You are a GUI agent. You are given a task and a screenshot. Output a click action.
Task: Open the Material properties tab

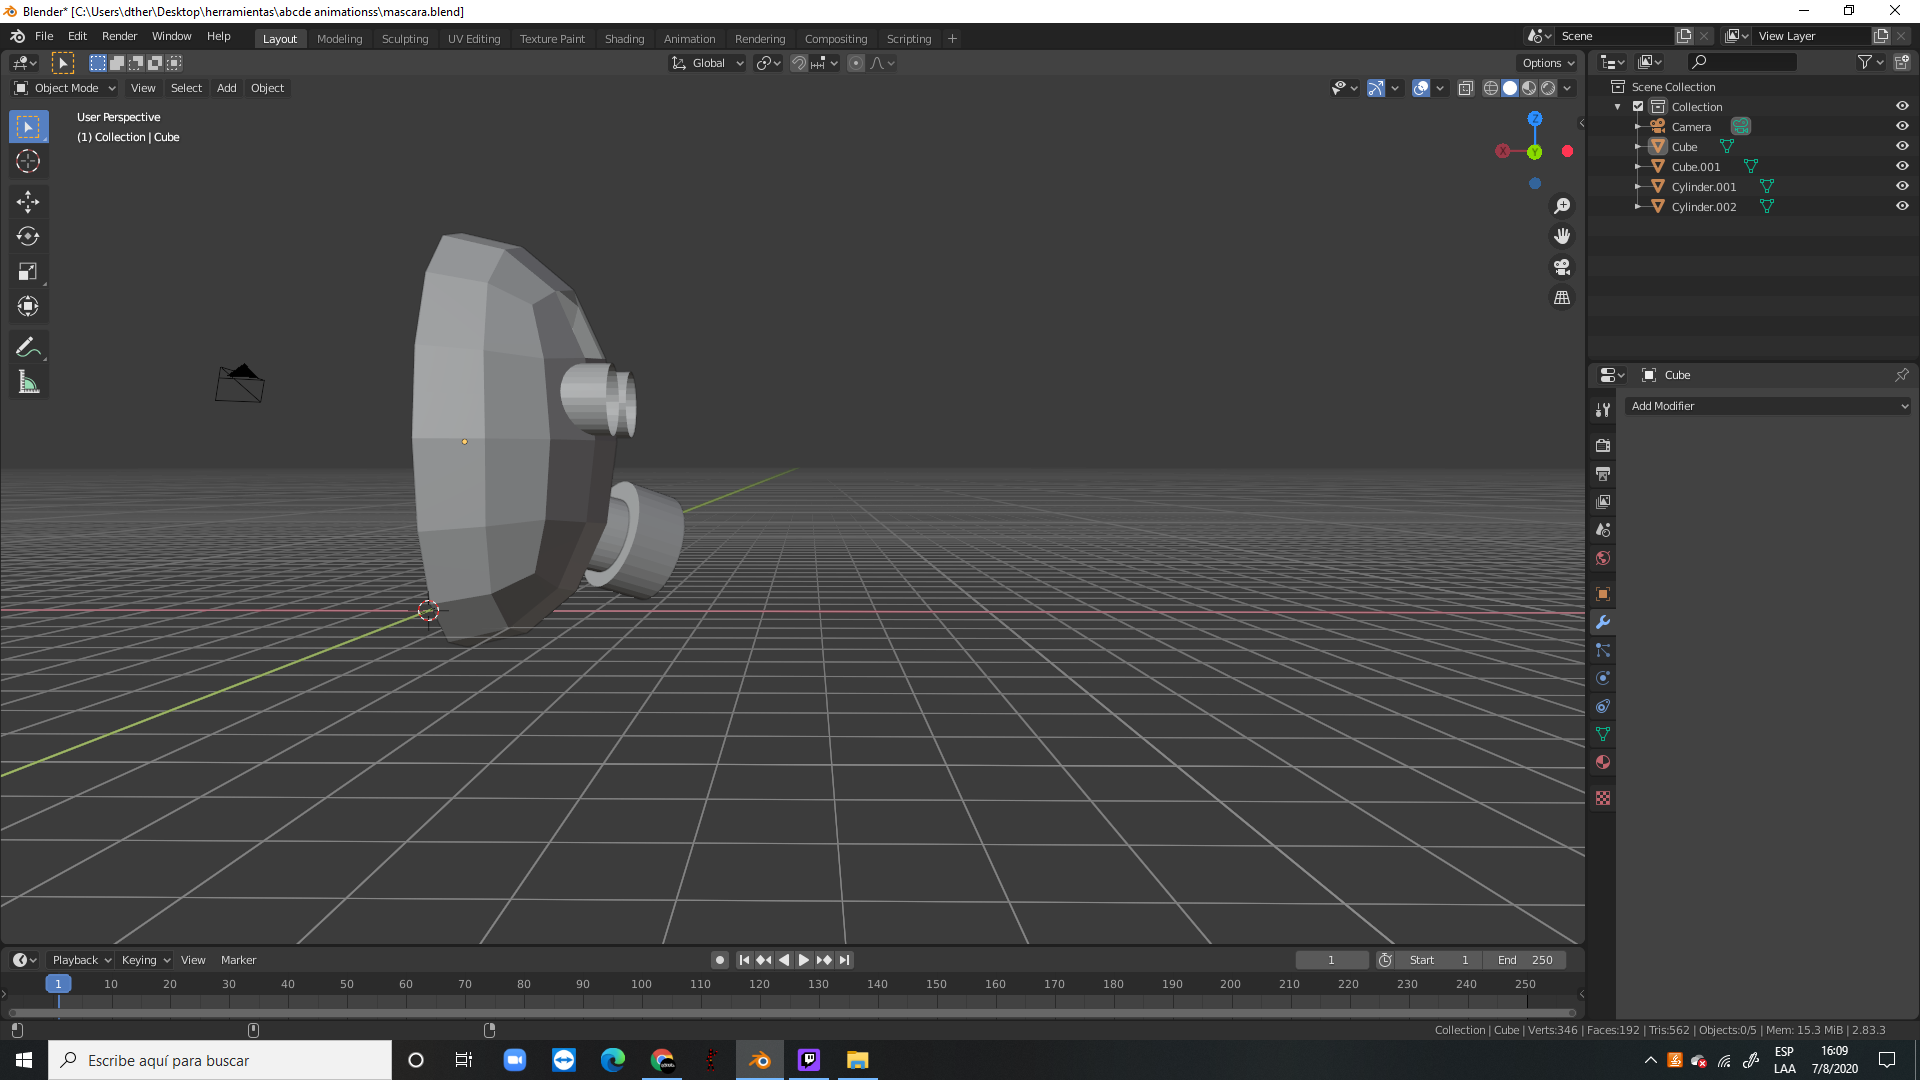coord(1603,762)
